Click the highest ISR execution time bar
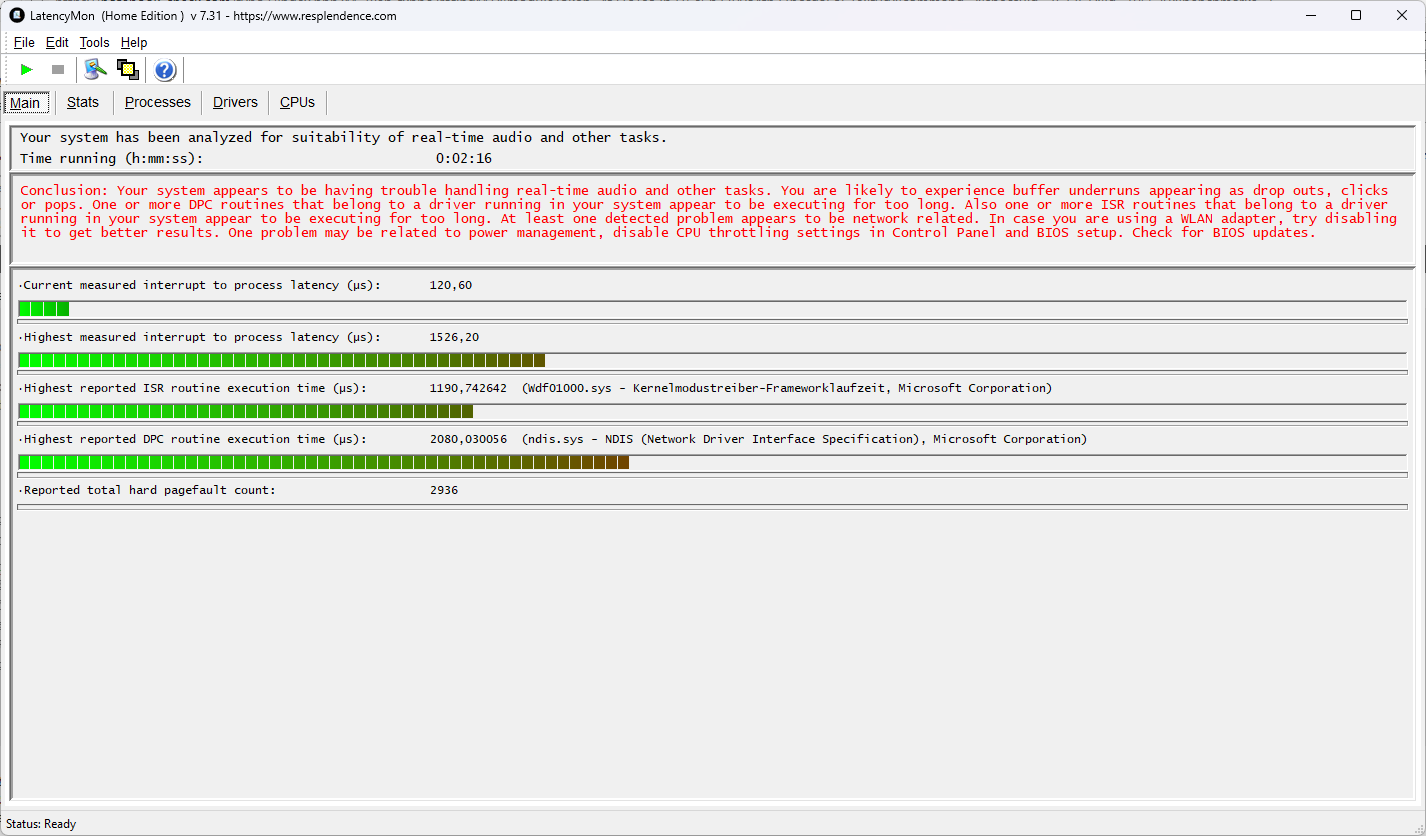This screenshot has width=1426, height=836. tap(712, 411)
